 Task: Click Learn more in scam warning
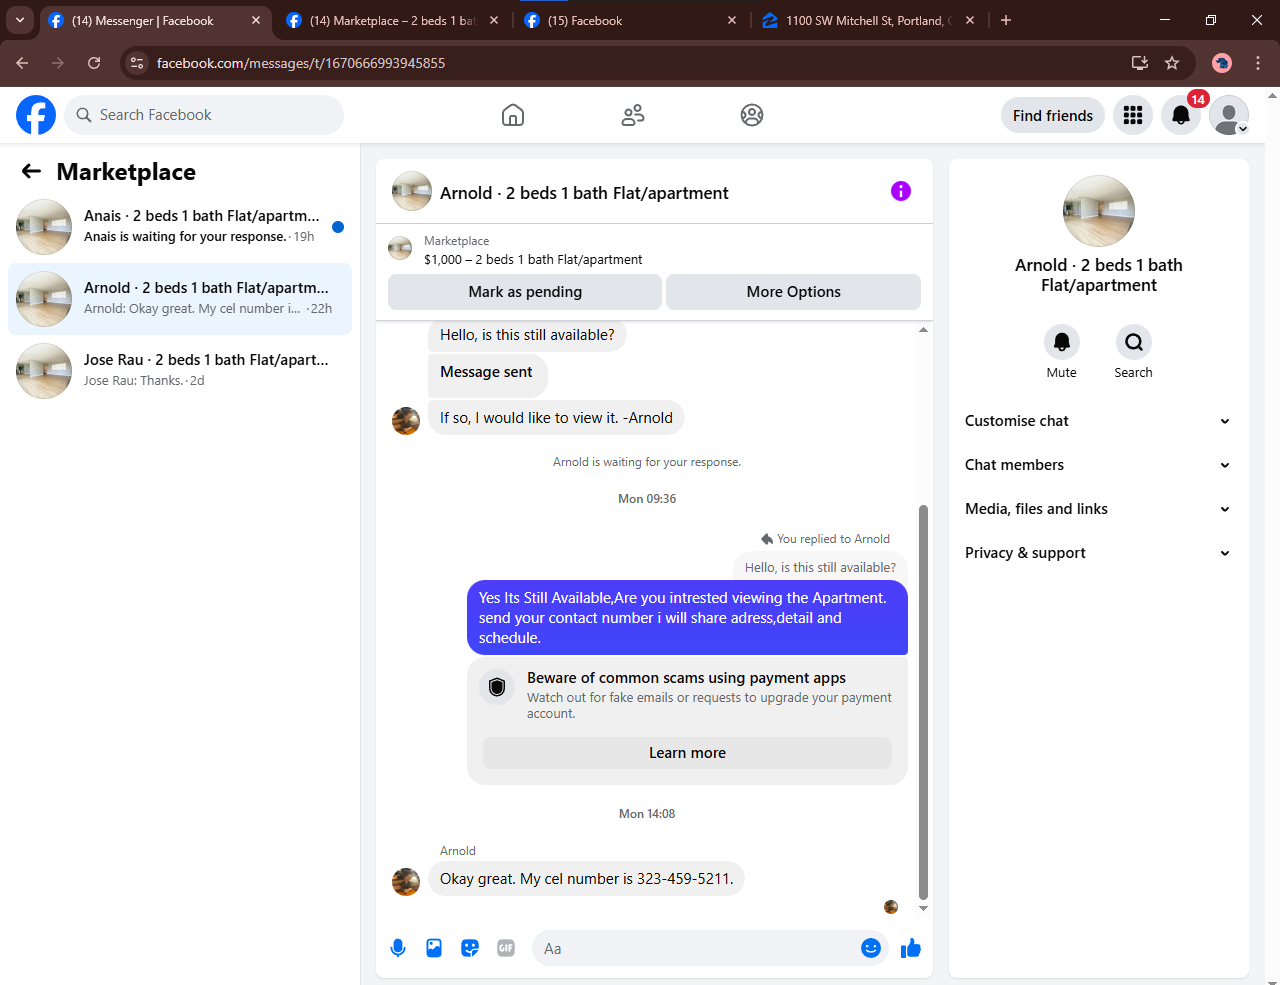687,753
